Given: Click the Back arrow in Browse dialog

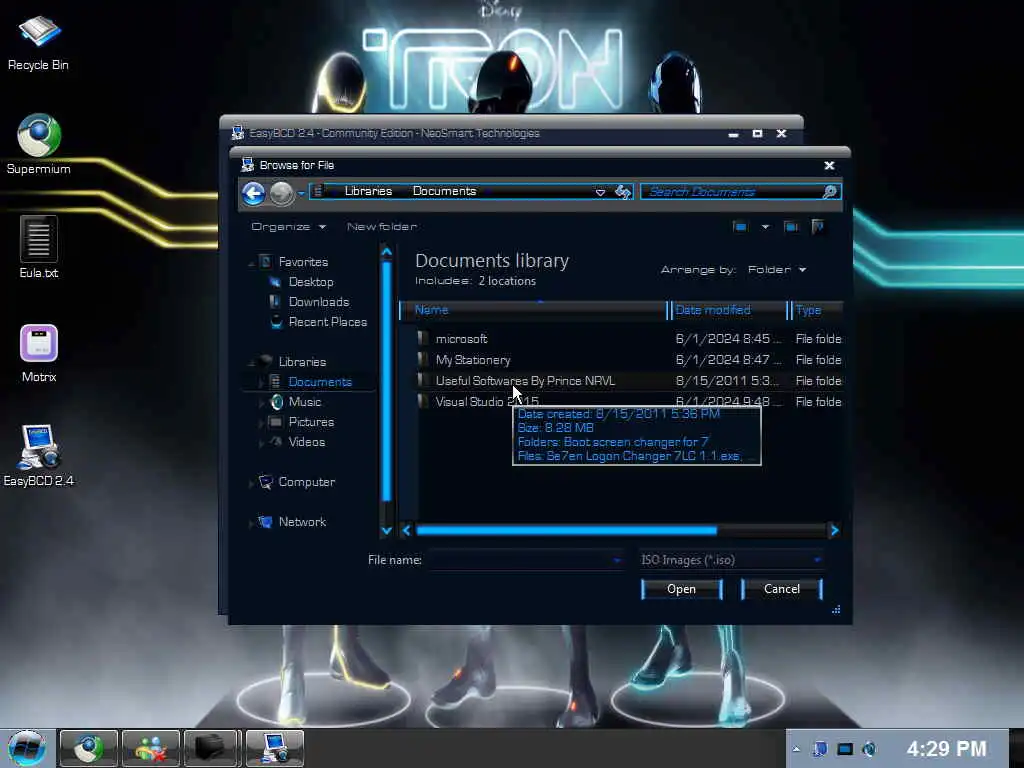Looking at the screenshot, I should tap(253, 193).
